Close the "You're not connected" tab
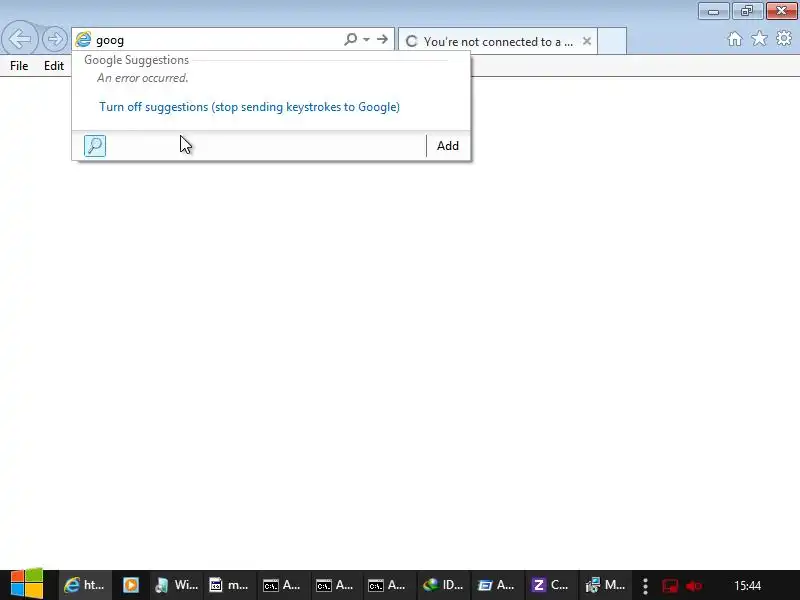The height and width of the screenshot is (600, 800). 587,41
